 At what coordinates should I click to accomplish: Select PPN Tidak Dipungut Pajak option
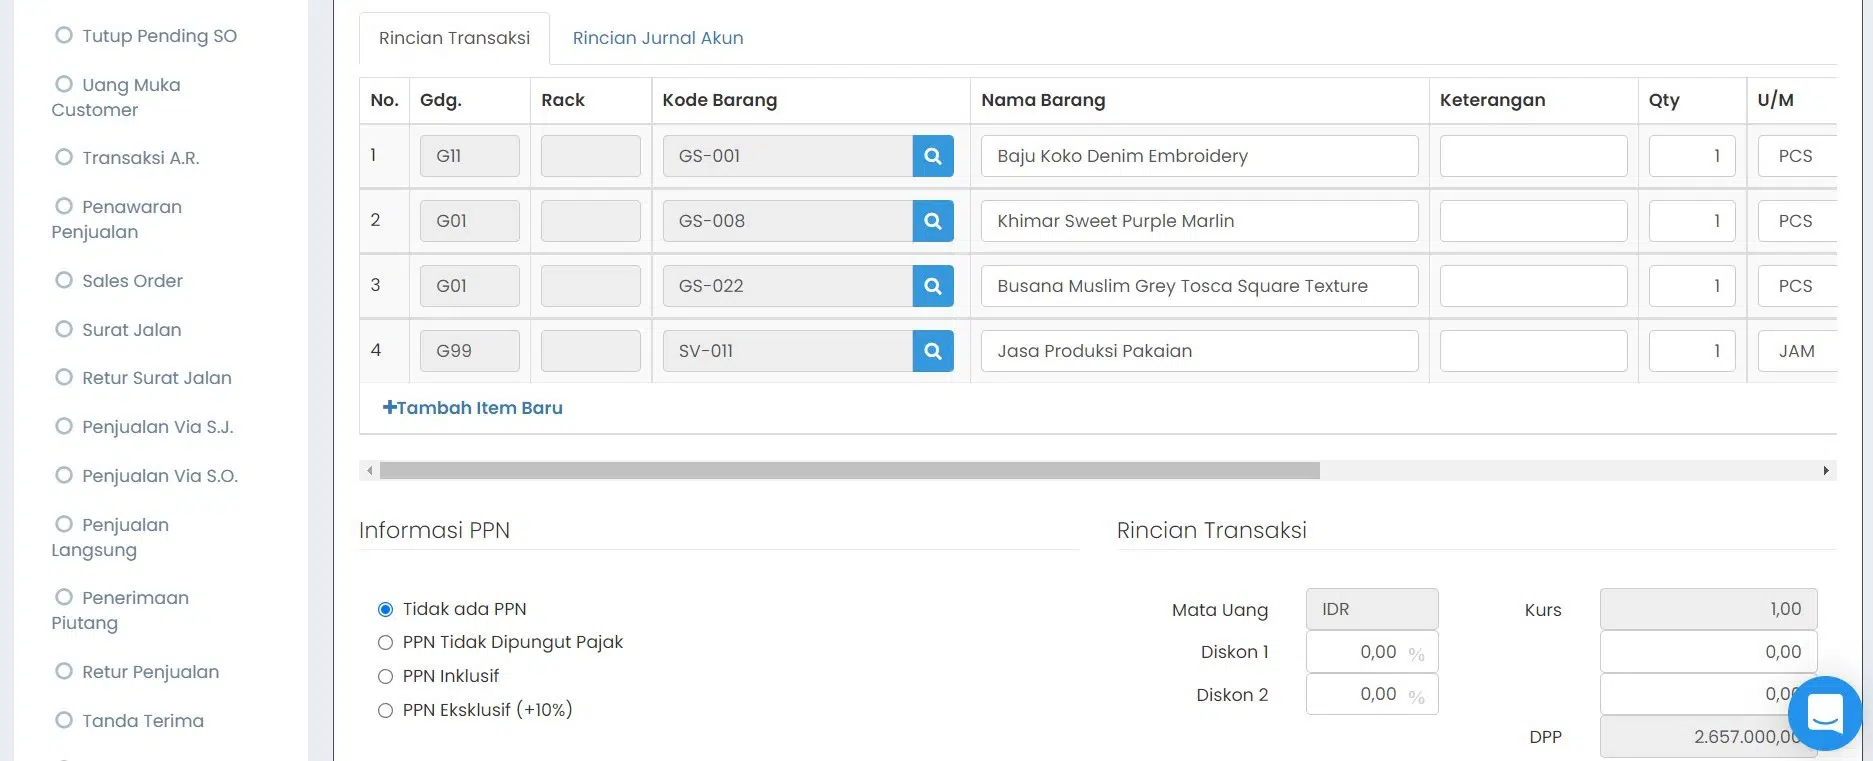point(385,642)
